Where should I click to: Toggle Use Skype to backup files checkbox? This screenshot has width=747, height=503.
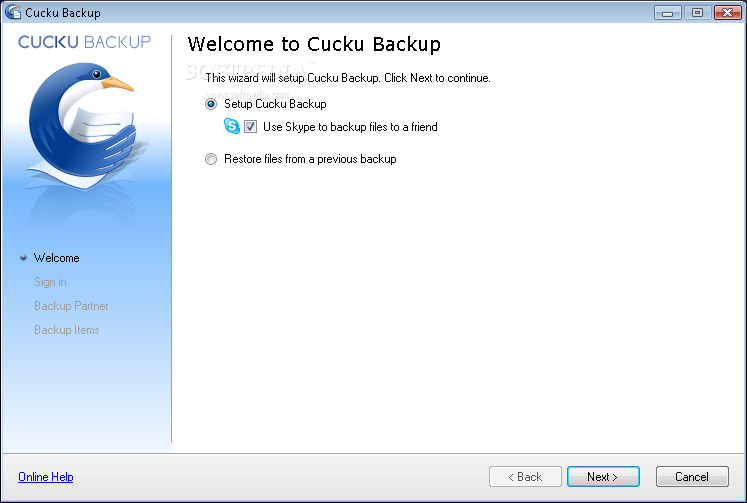(251, 127)
